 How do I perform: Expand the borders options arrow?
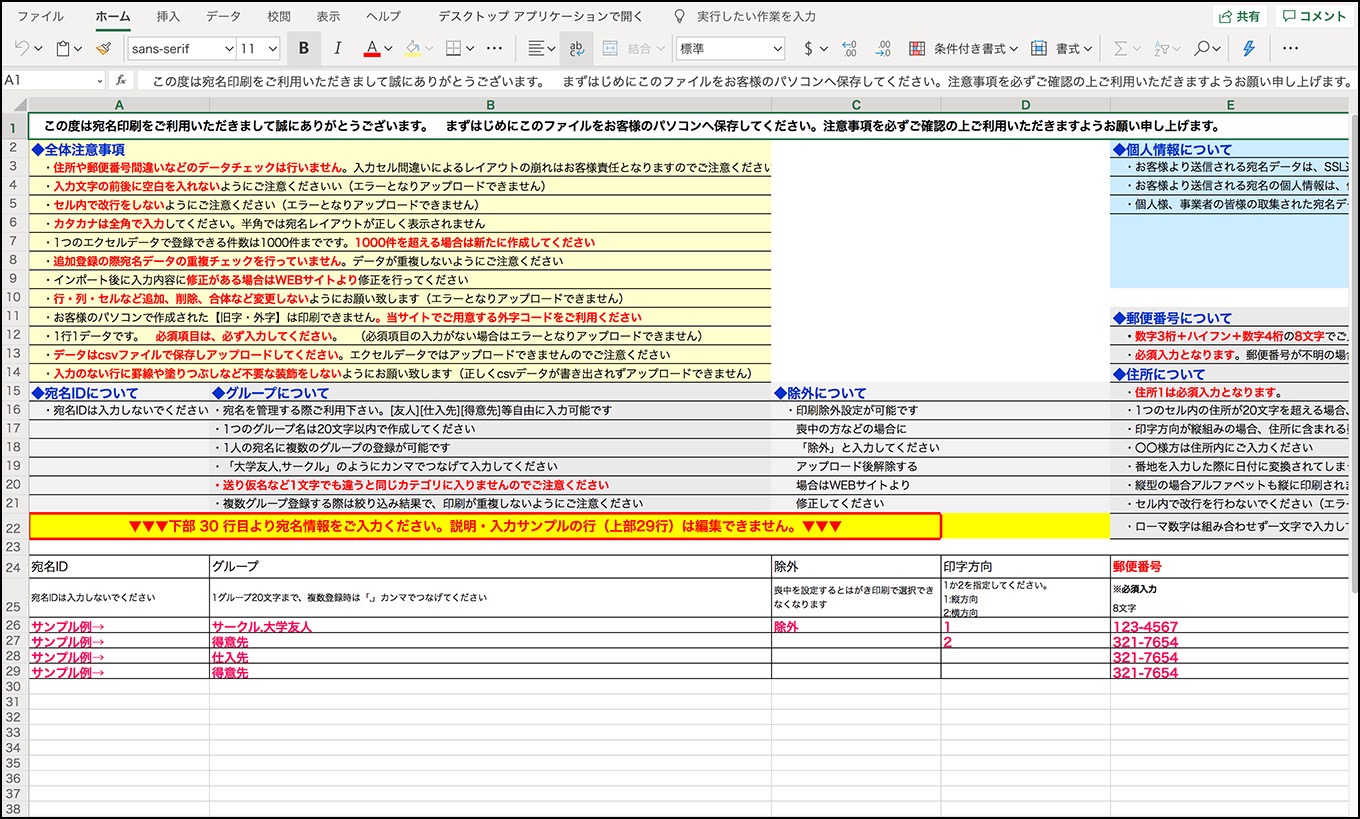tap(471, 48)
